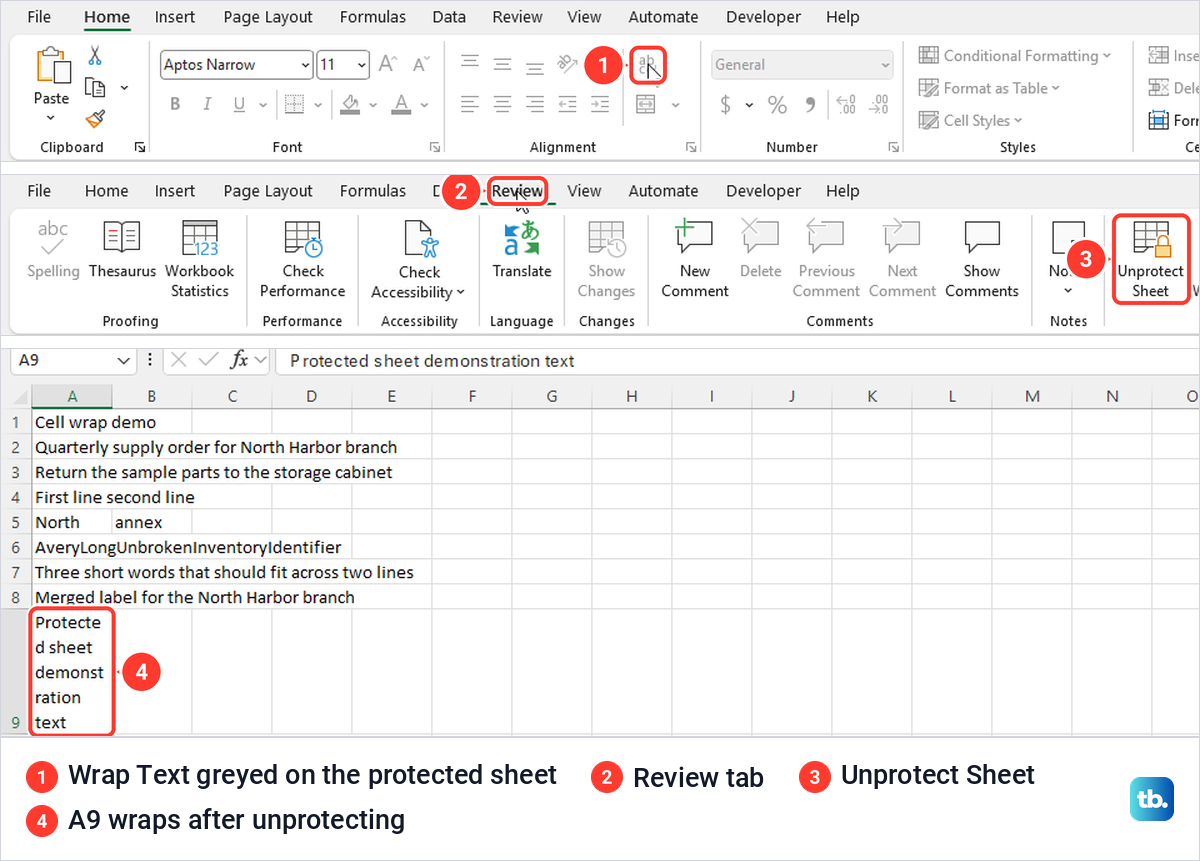This screenshot has height=861, width=1200.
Task: Click the Fill Color paint bucket swatch
Action: 350,104
